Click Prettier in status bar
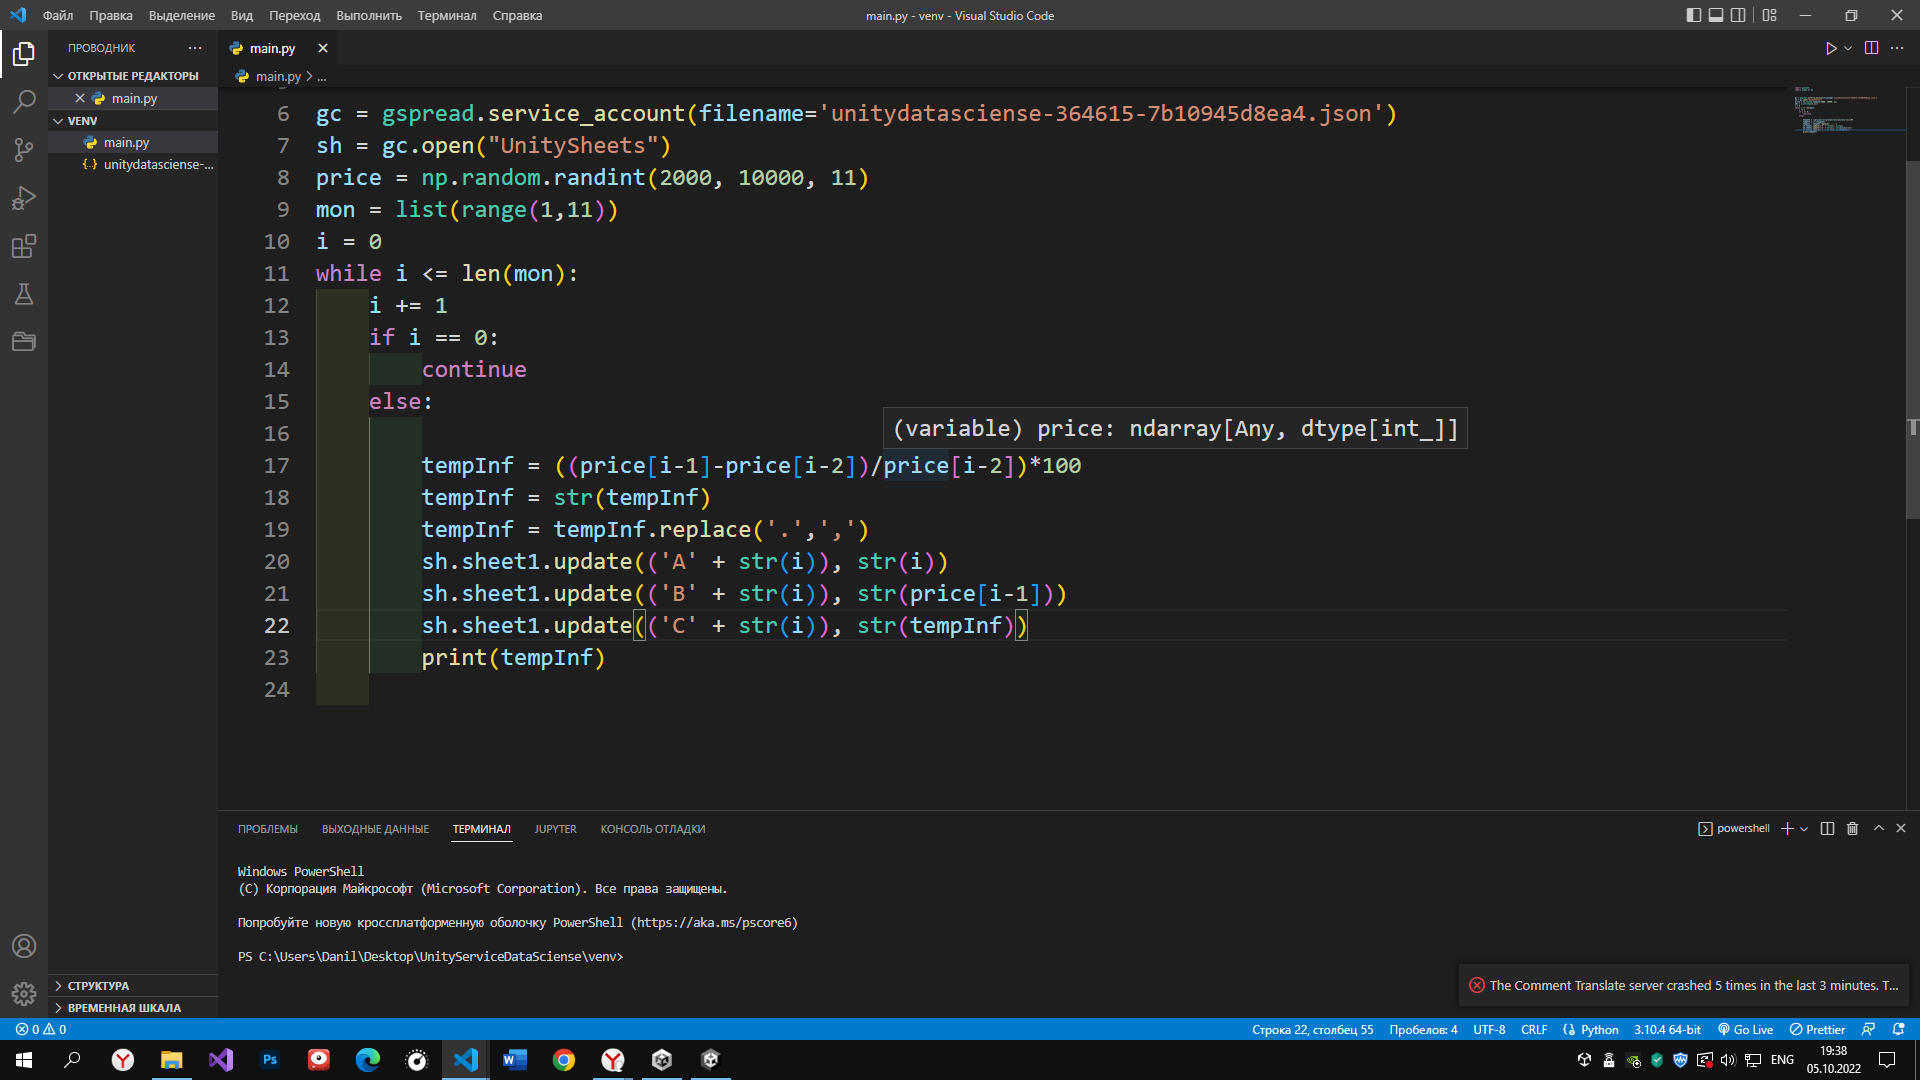 (x=1817, y=1029)
